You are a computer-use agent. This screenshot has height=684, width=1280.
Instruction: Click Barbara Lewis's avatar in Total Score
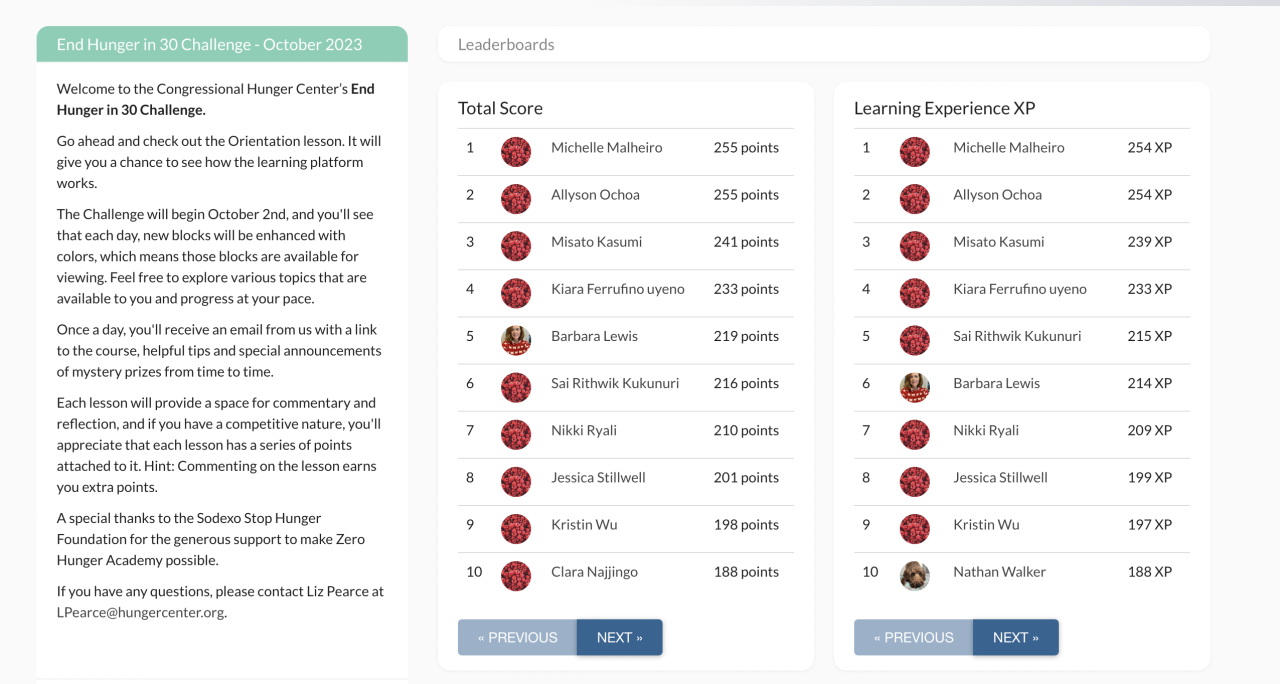(516, 340)
